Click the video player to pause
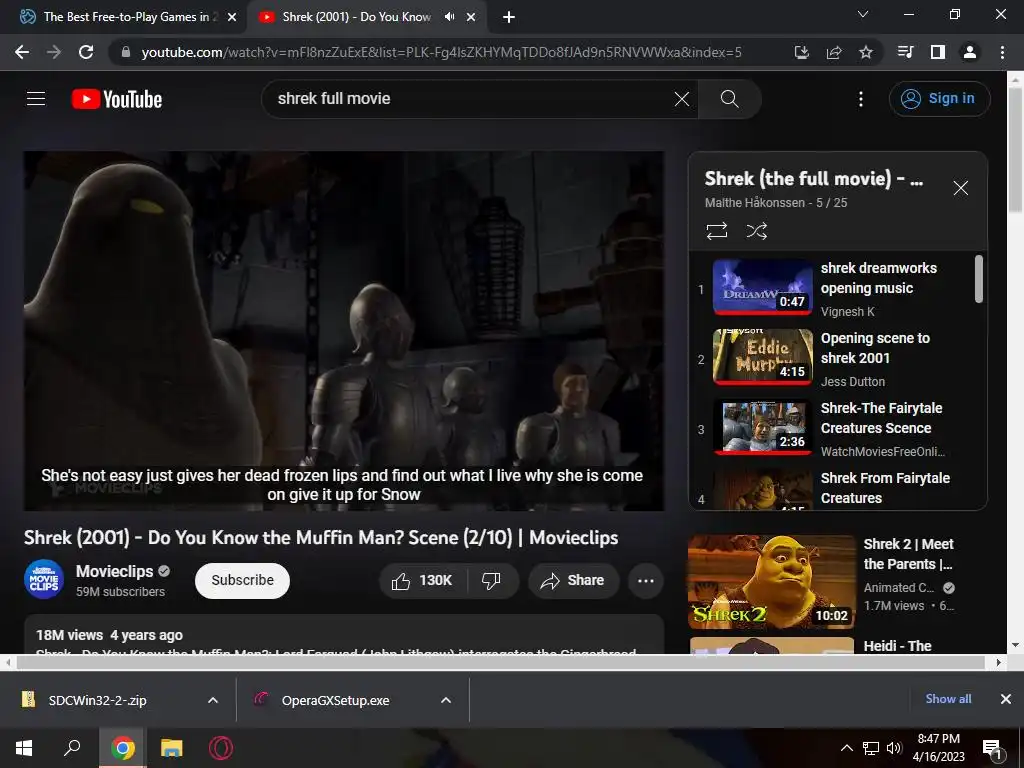This screenshot has height=768, width=1024. 344,330
